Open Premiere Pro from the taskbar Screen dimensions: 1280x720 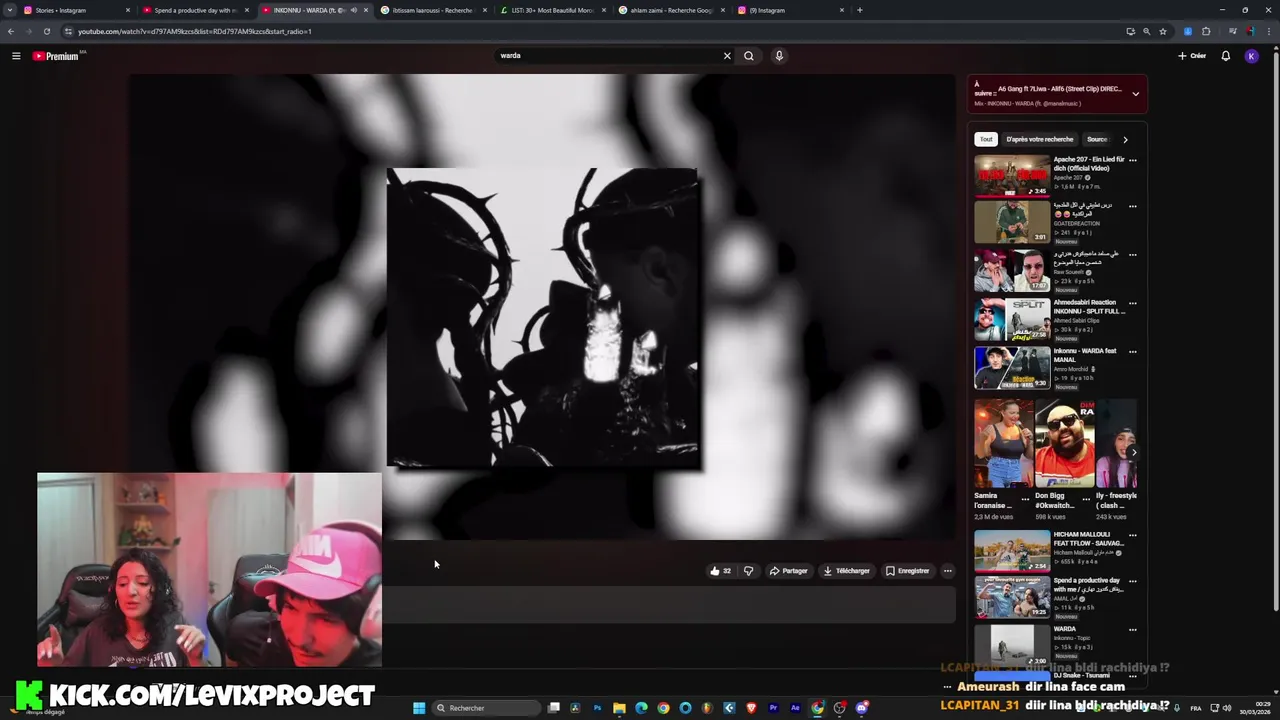(x=773, y=708)
